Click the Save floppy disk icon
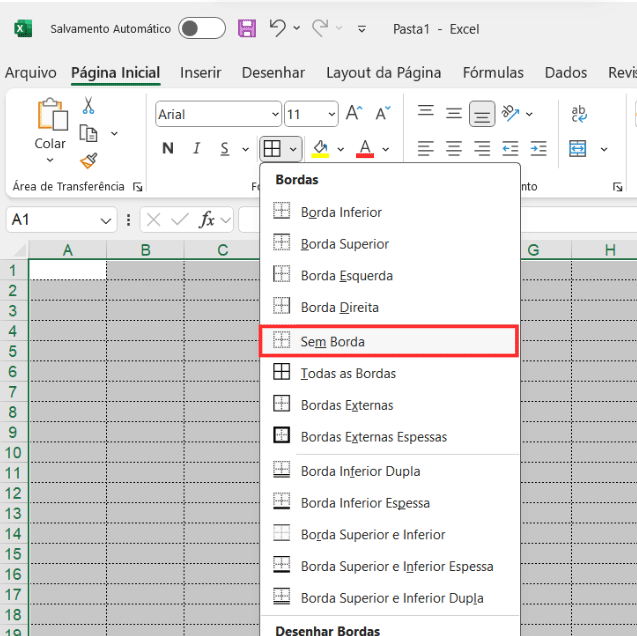This screenshot has height=636, width=637. point(246,29)
